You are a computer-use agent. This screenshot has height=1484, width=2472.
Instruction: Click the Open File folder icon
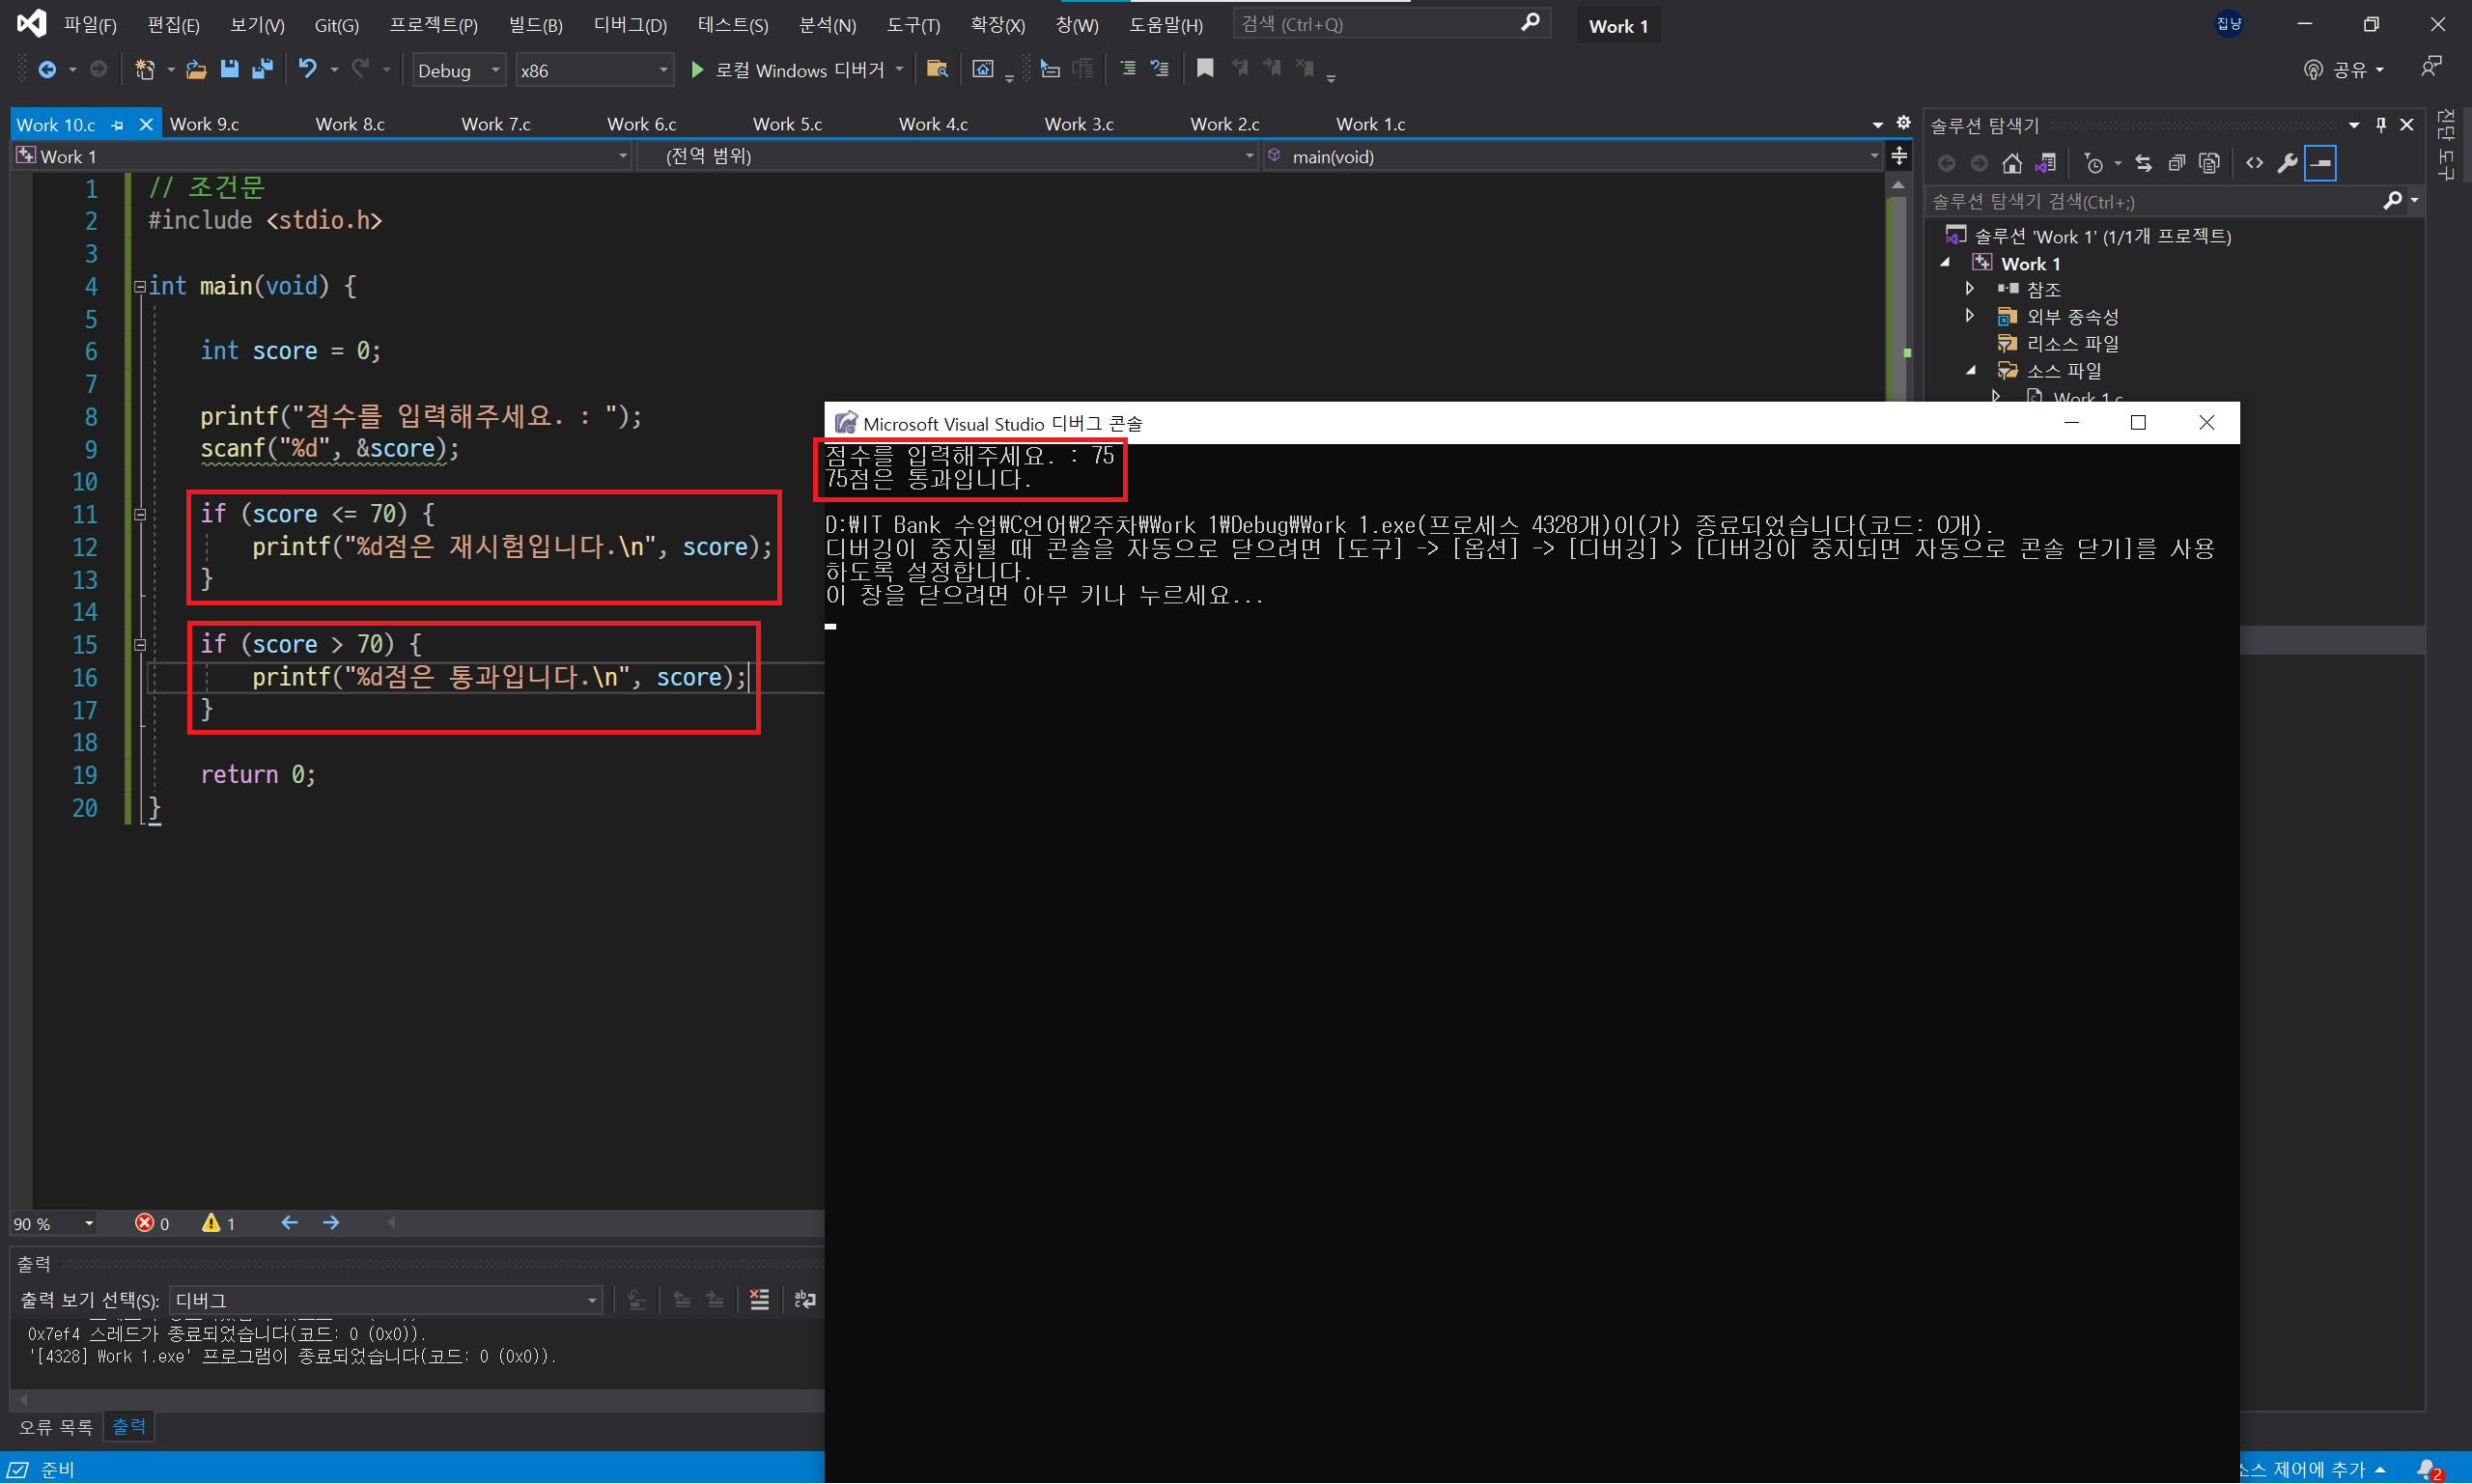196,69
